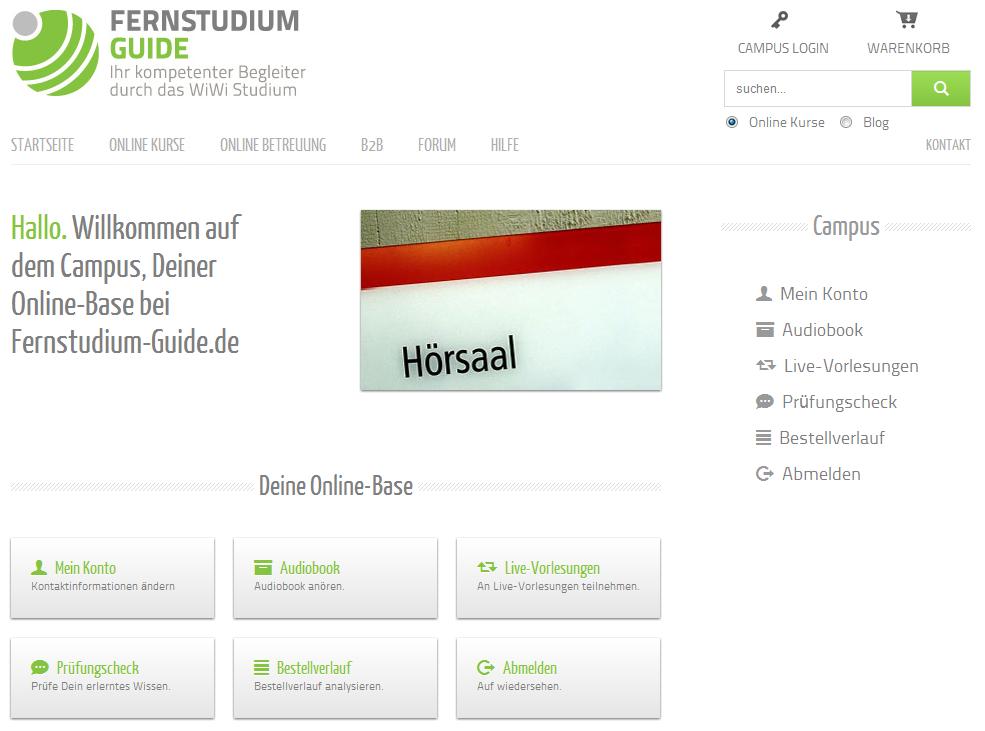Focus the suchen... search input field
Image resolution: width=985 pixels, height=731 pixels.
(x=817, y=89)
